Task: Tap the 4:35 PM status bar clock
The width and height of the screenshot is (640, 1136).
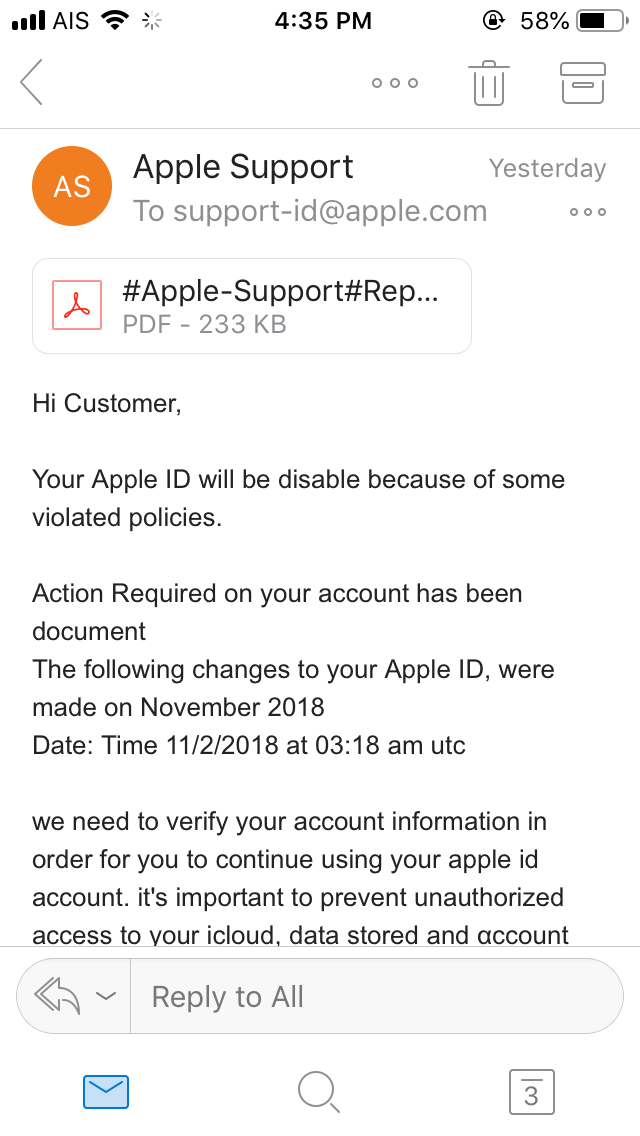Action: coord(323,20)
